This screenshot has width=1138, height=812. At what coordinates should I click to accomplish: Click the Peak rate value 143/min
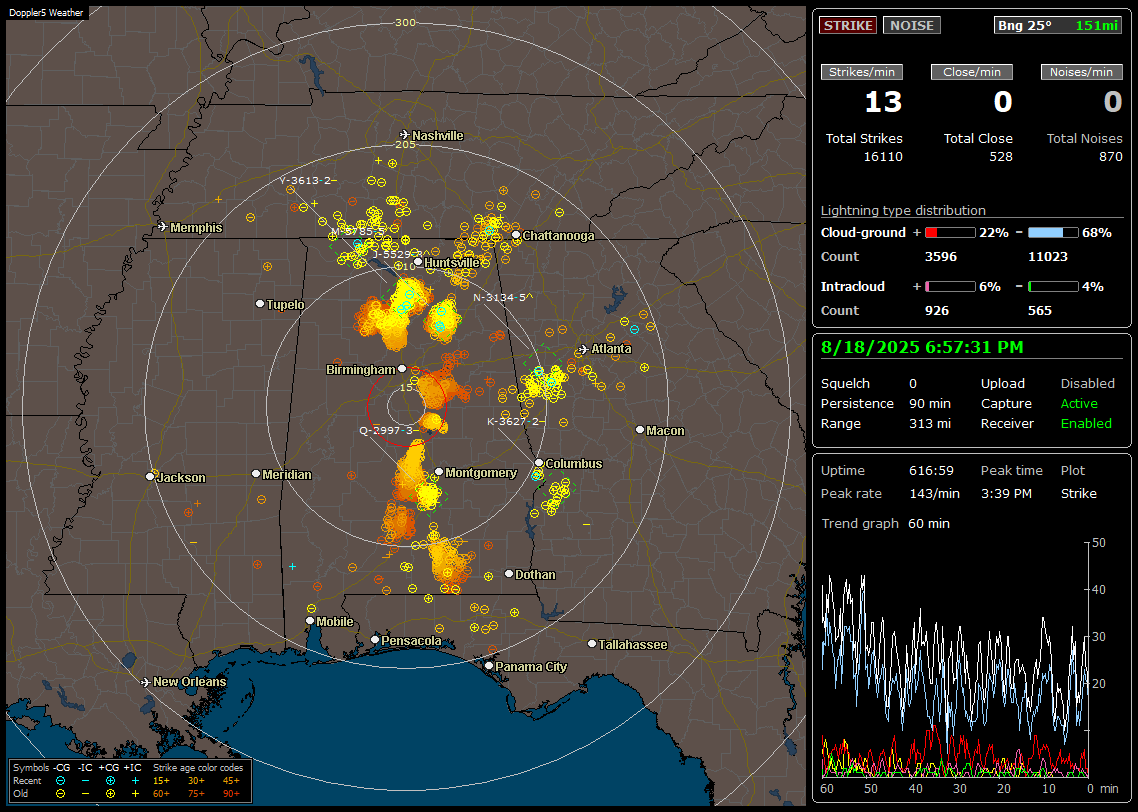click(934, 493)
